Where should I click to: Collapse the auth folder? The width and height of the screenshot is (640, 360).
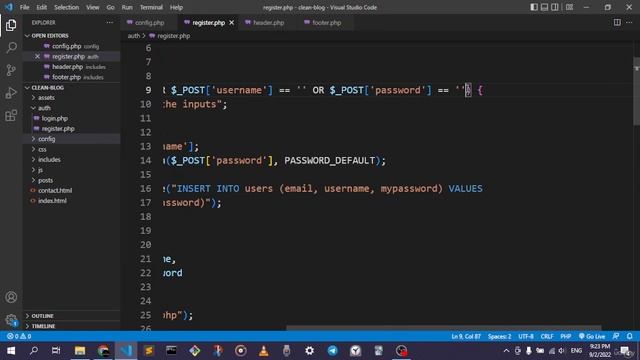[71, 108]
